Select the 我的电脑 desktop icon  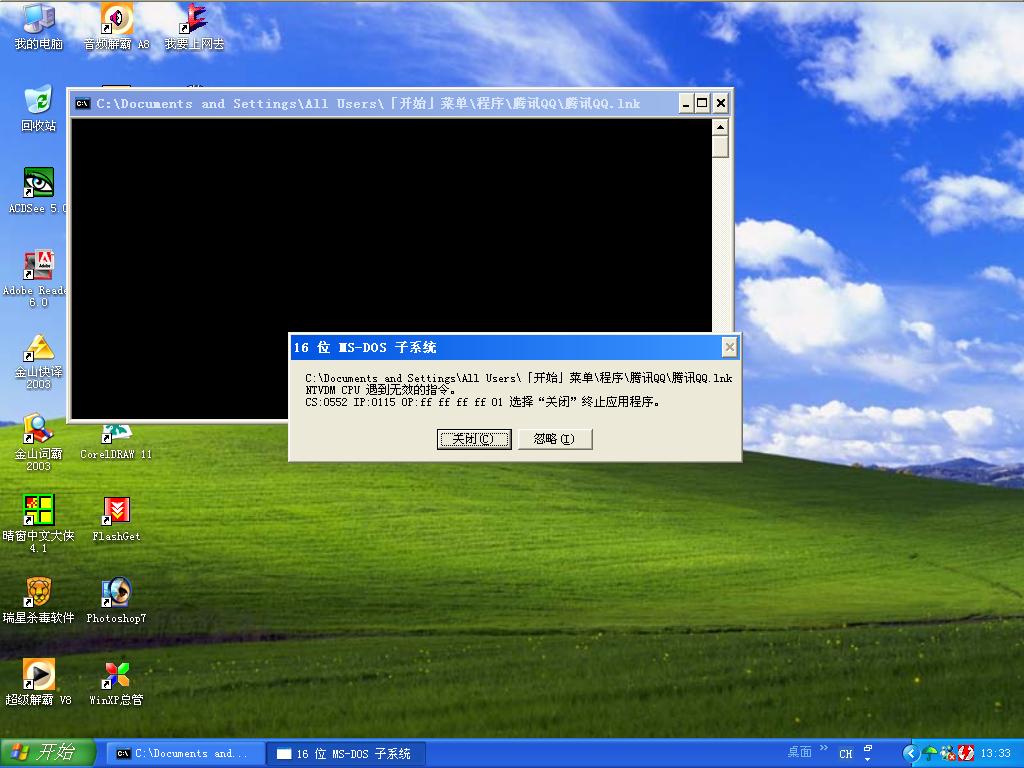coord(39,27)
